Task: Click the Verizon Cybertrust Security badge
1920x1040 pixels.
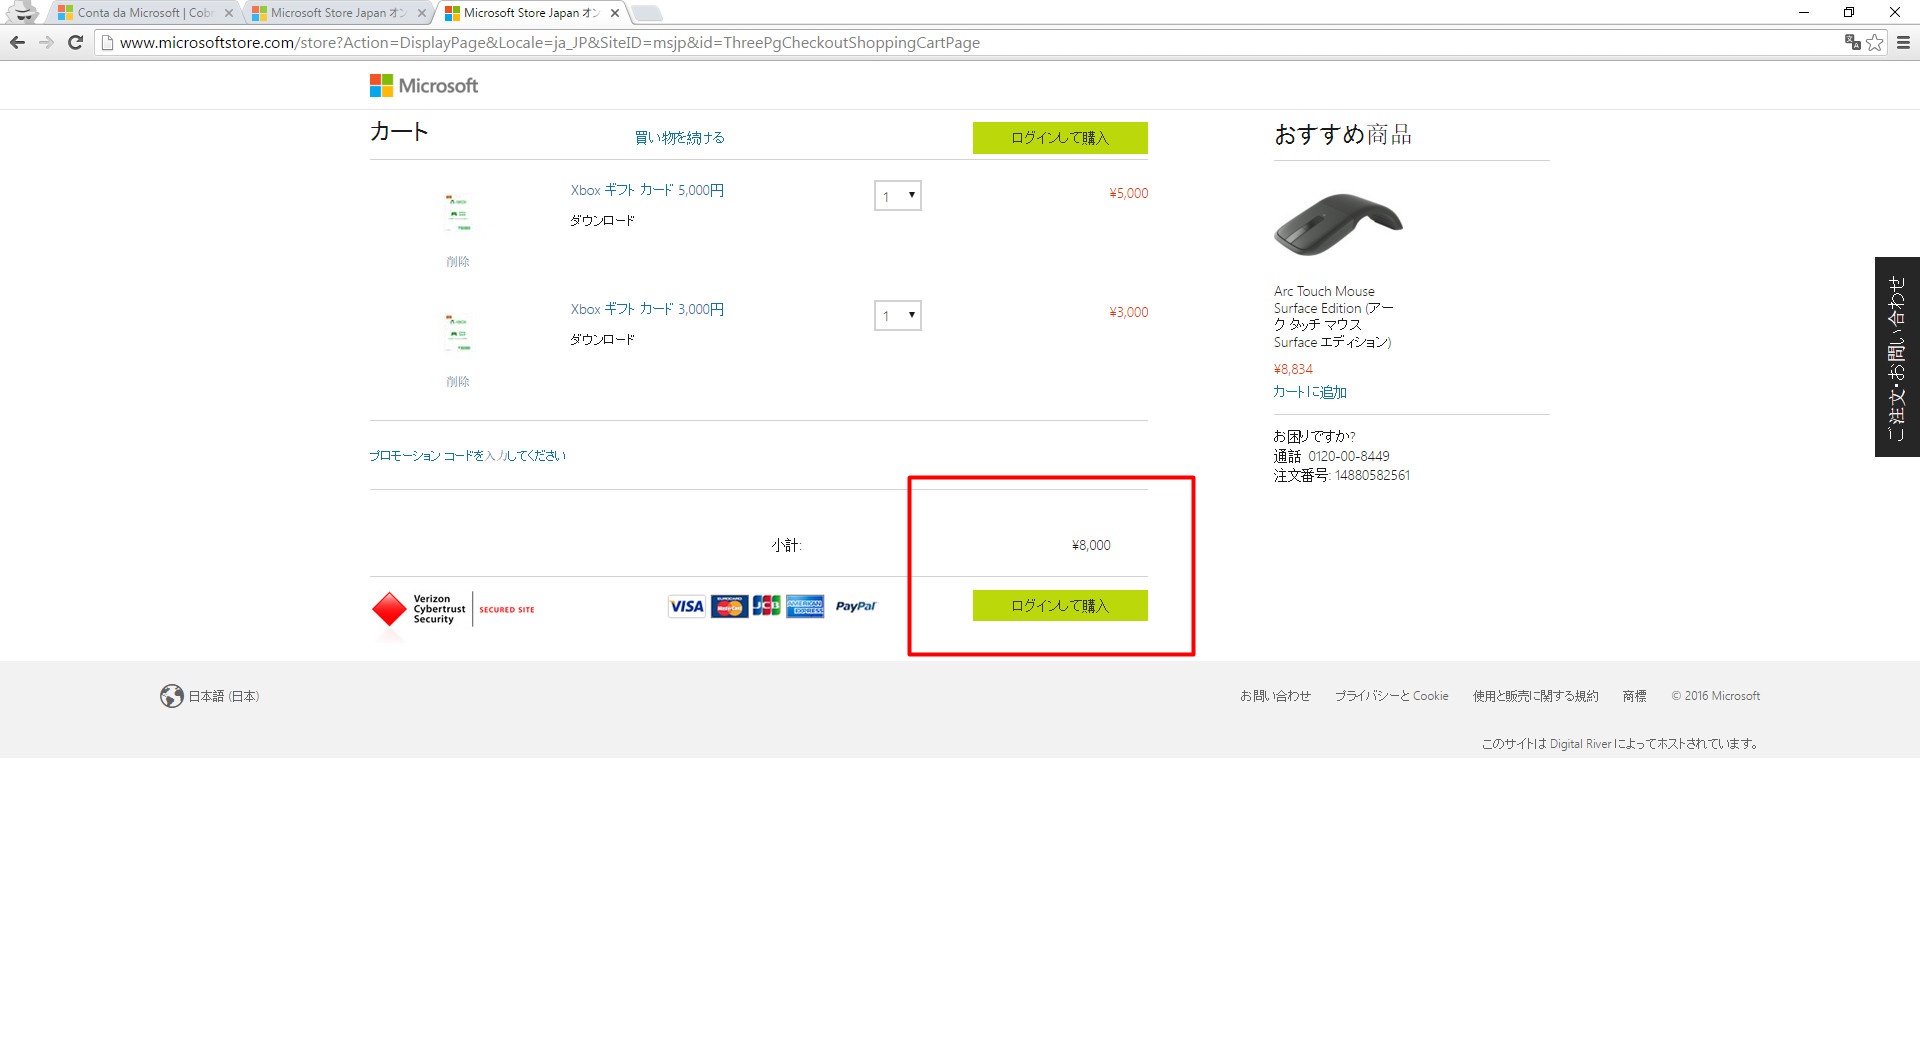Action: (x=452, y=609)
